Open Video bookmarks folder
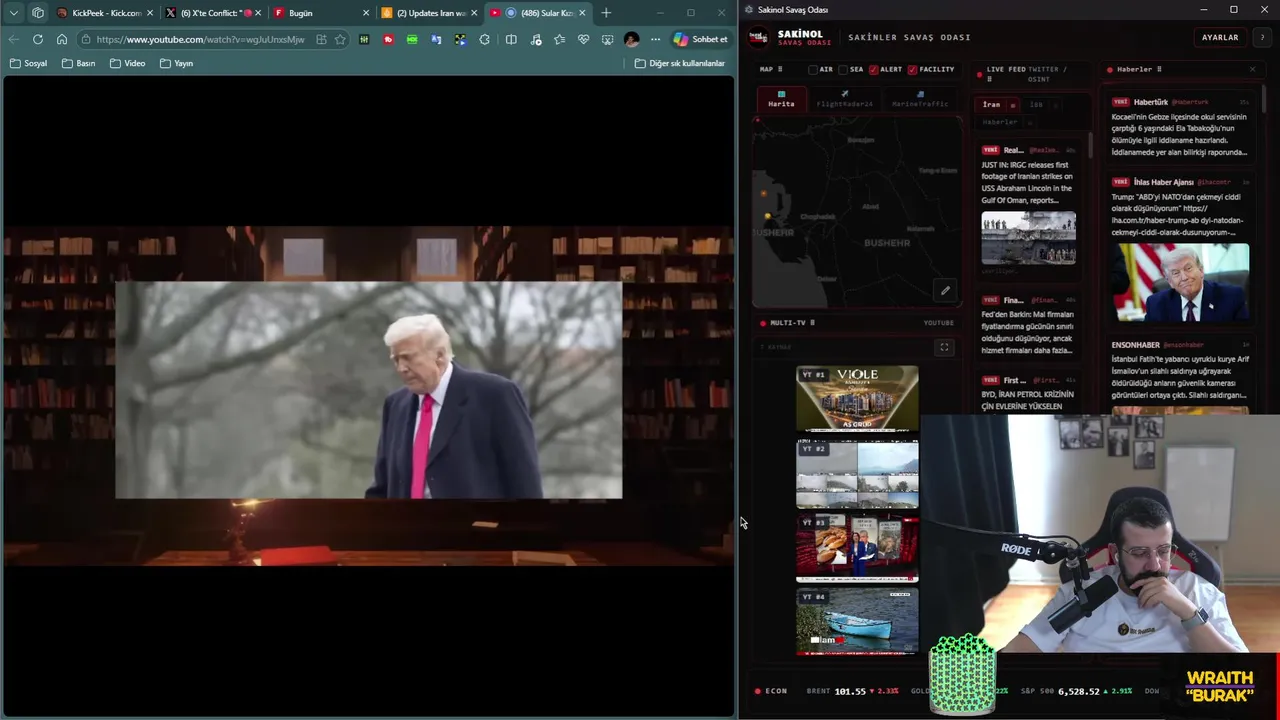Viewport: 1280px width, 720px height. 127,63
